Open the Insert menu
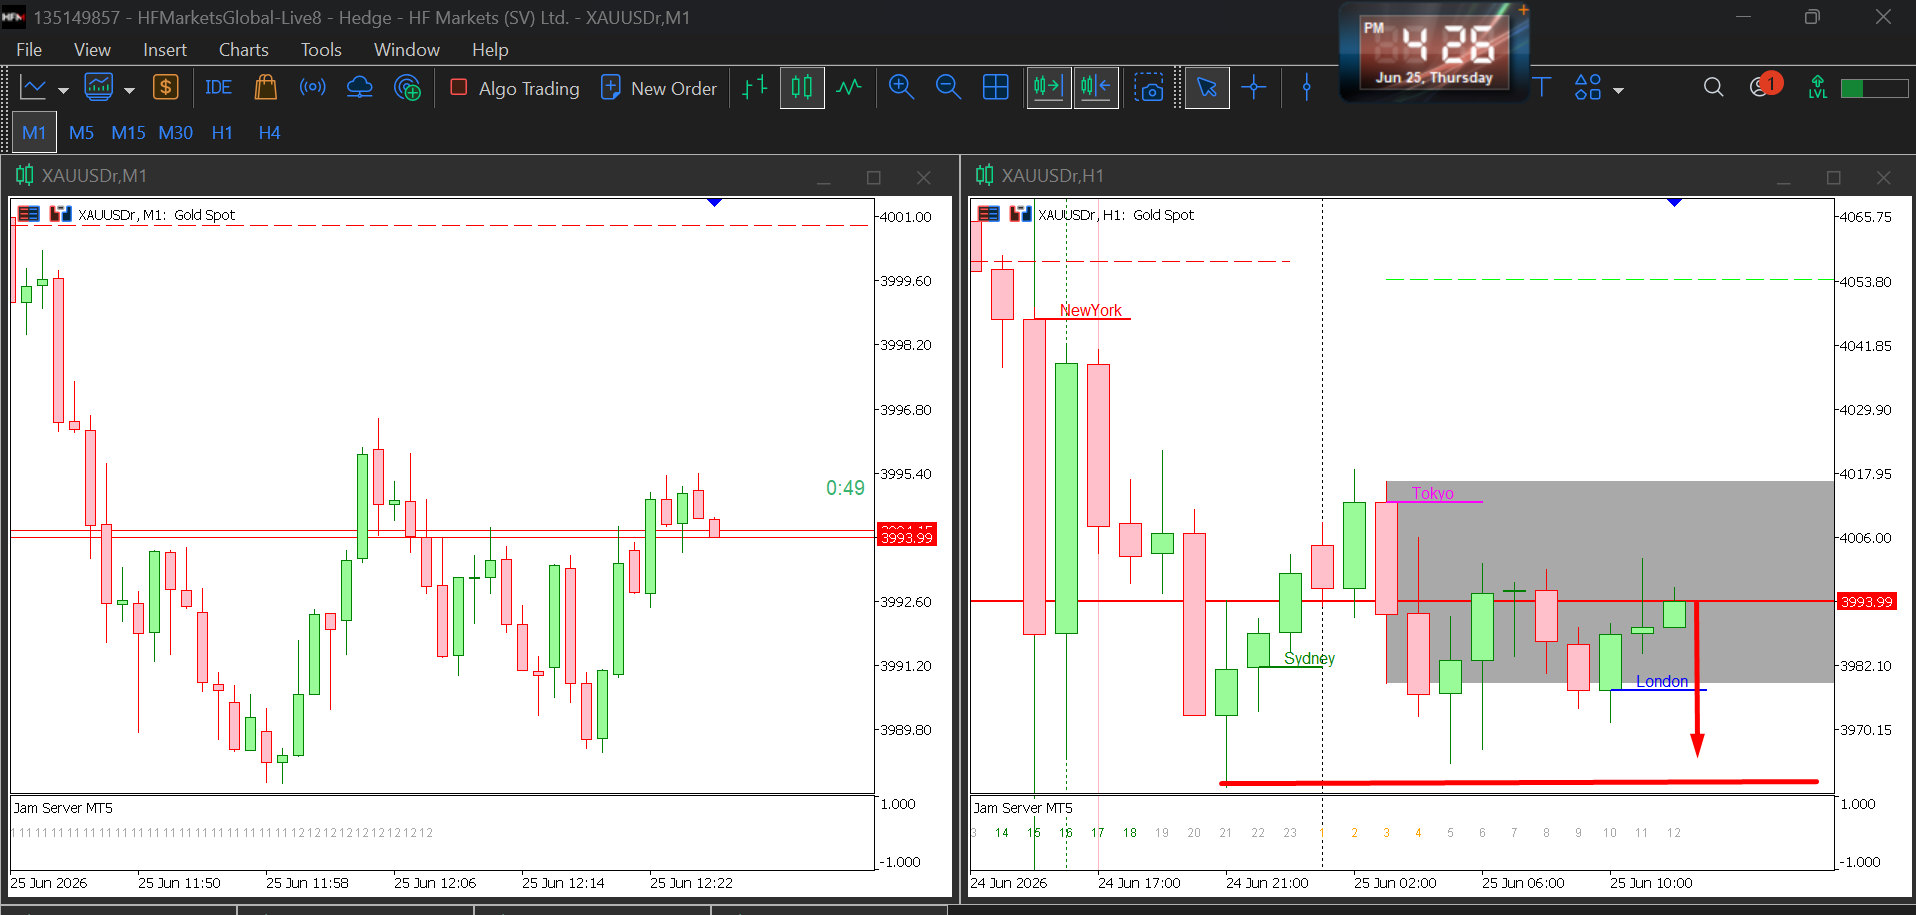This screenshot has width=1916, height=915. click(x=165, y=49)
